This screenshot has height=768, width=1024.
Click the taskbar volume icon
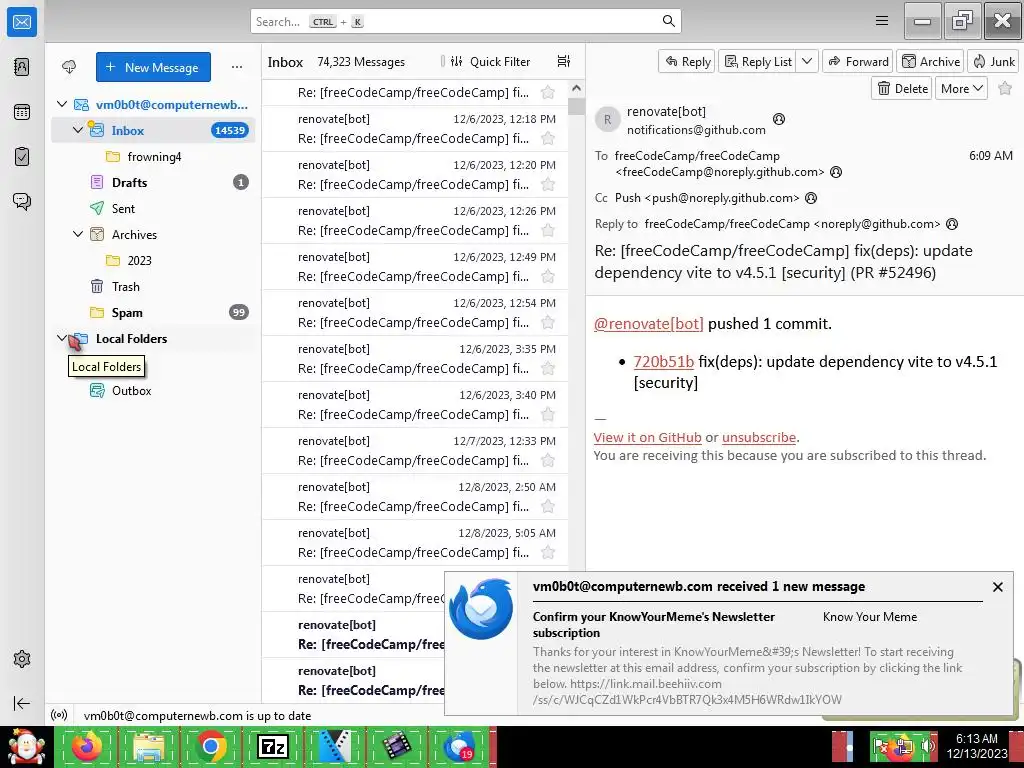(x=927, y=745)
